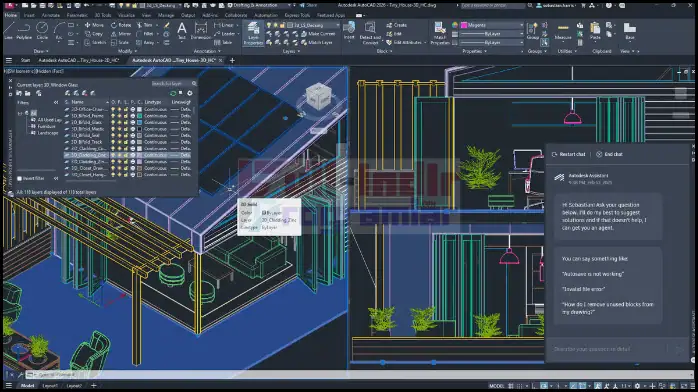698x392 pixels.
Task: Select the Dimension tool
Action: [x=201, y=31]
